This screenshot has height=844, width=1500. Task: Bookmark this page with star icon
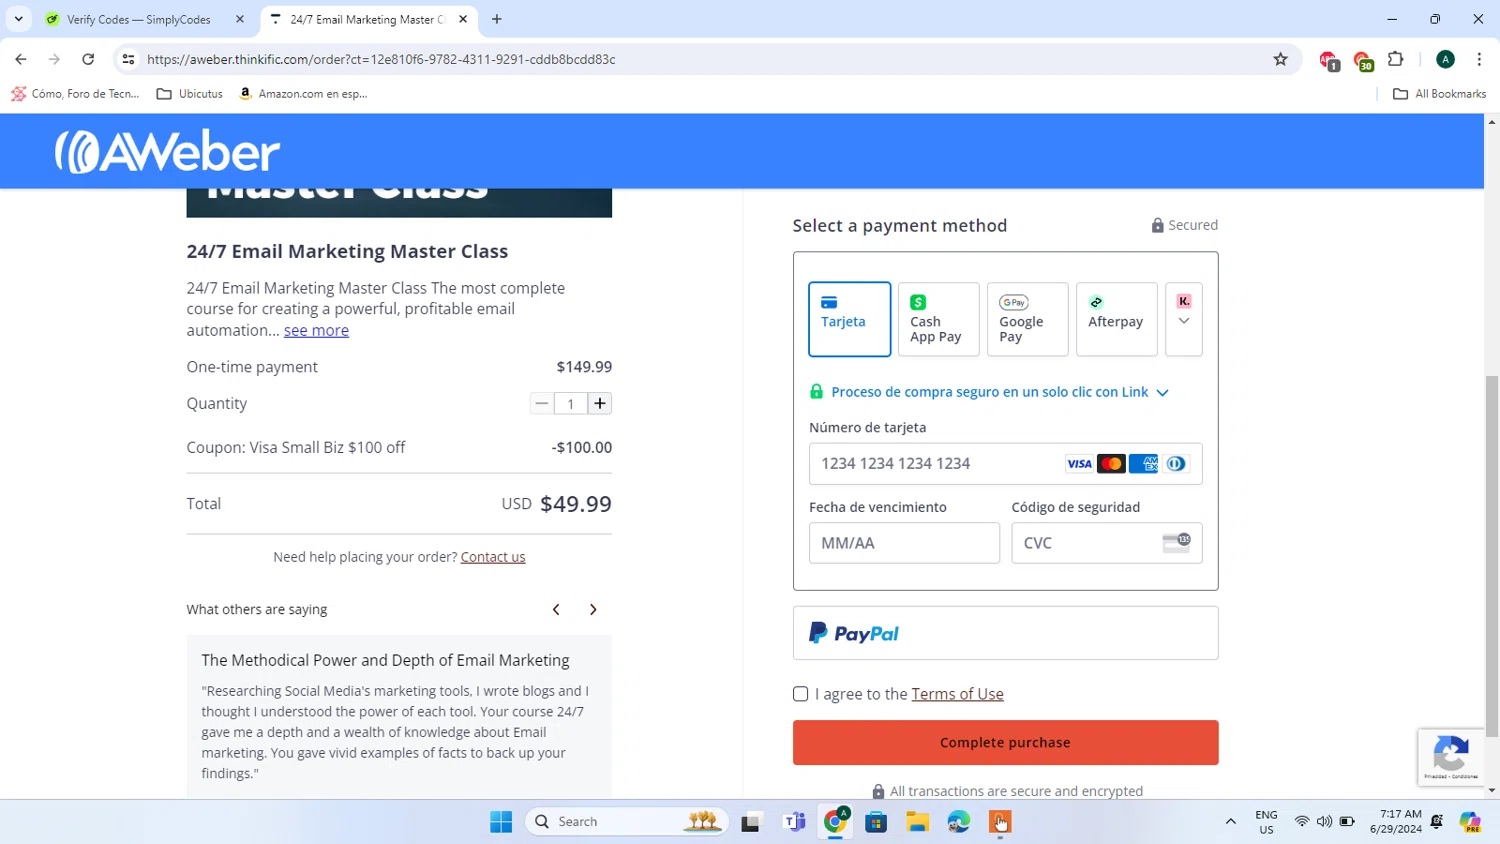pyautogui.click(x=1280, y=59)
